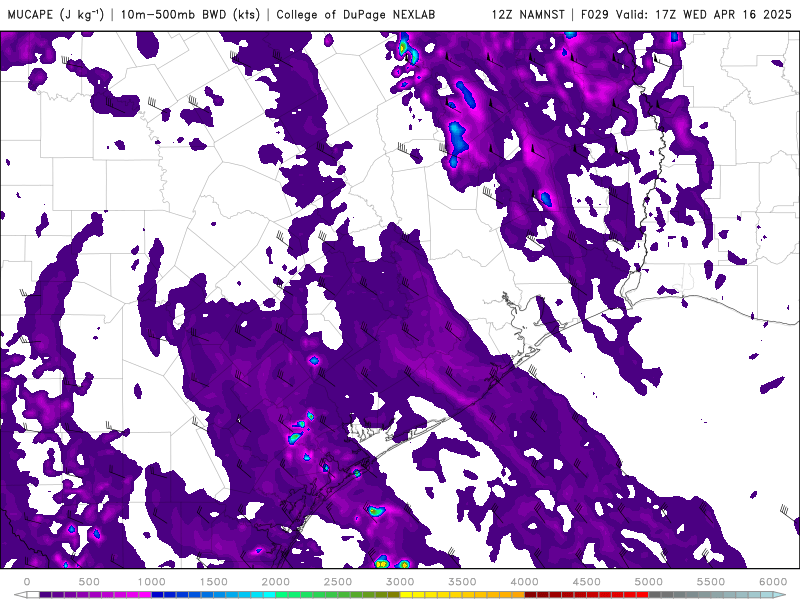This screenshot has width=800, height=600.
Task: Pick the yellow swatch below 3000
Action: (x=406, y=595)
